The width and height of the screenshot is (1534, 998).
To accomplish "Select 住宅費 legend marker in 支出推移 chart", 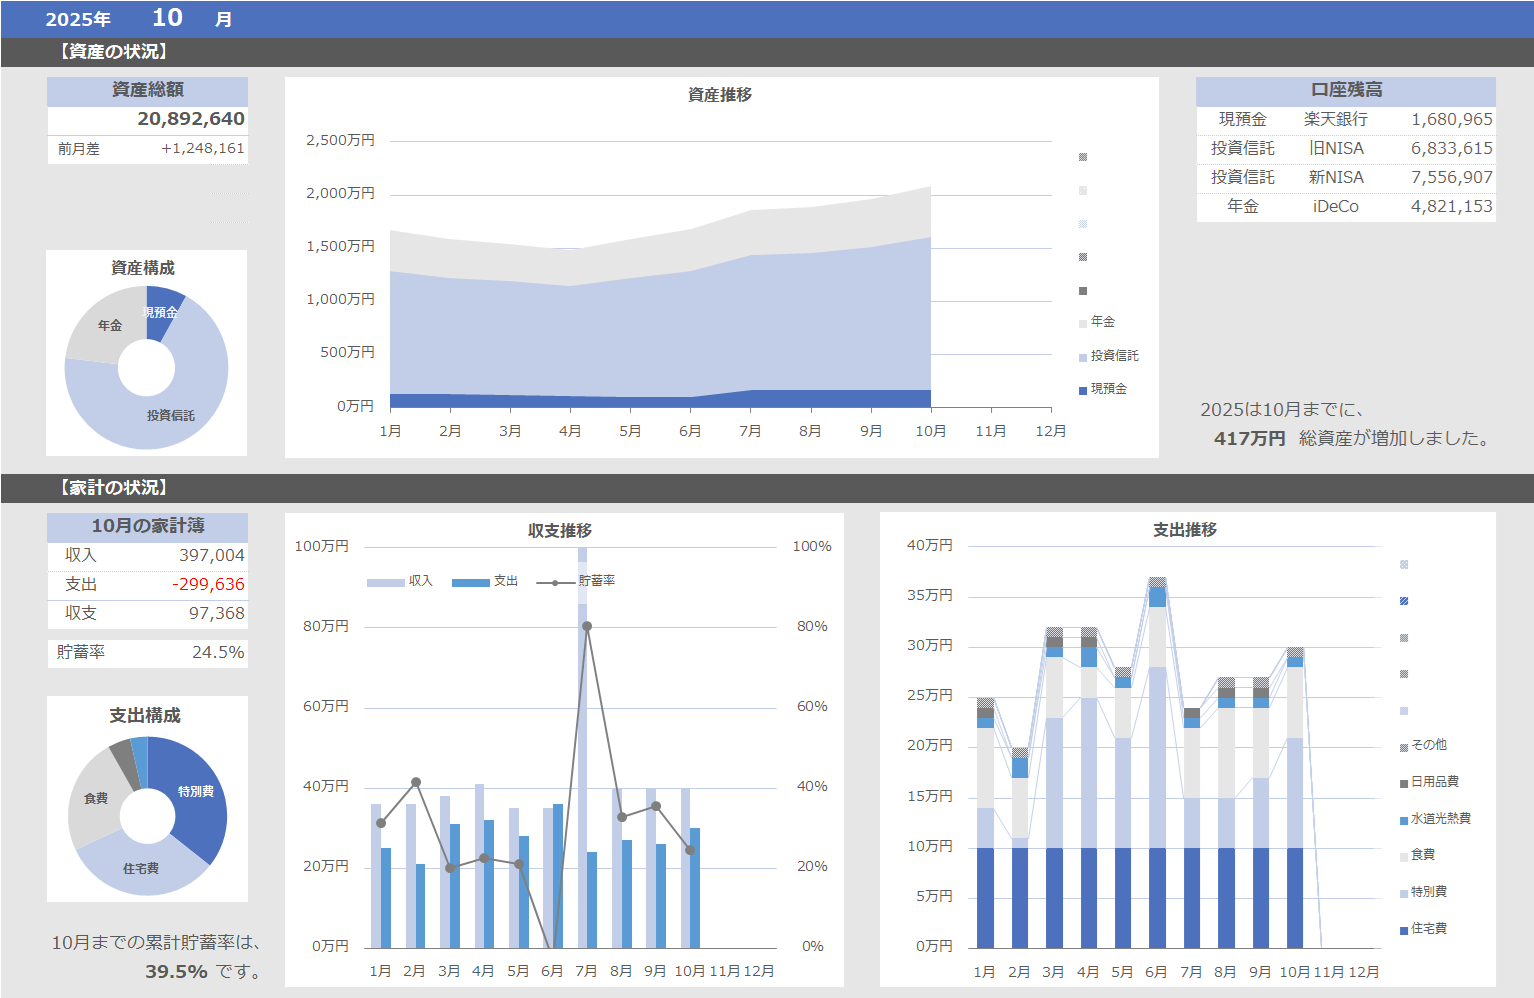I will click(x=1404, y=930).
